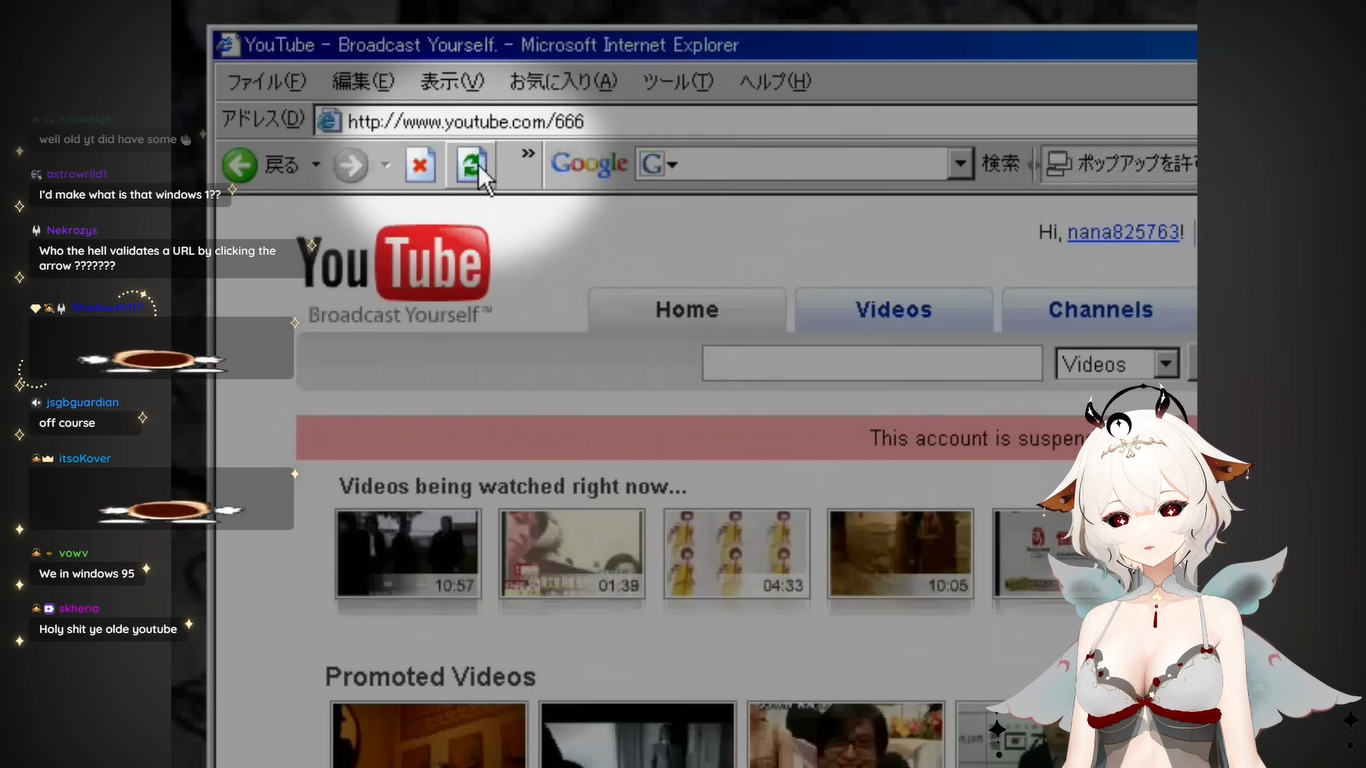This screenshot has width=1366, height=768.
Task: Click chat message "Holy shit ye olde youtube"
Action: [x=108, y=629]
